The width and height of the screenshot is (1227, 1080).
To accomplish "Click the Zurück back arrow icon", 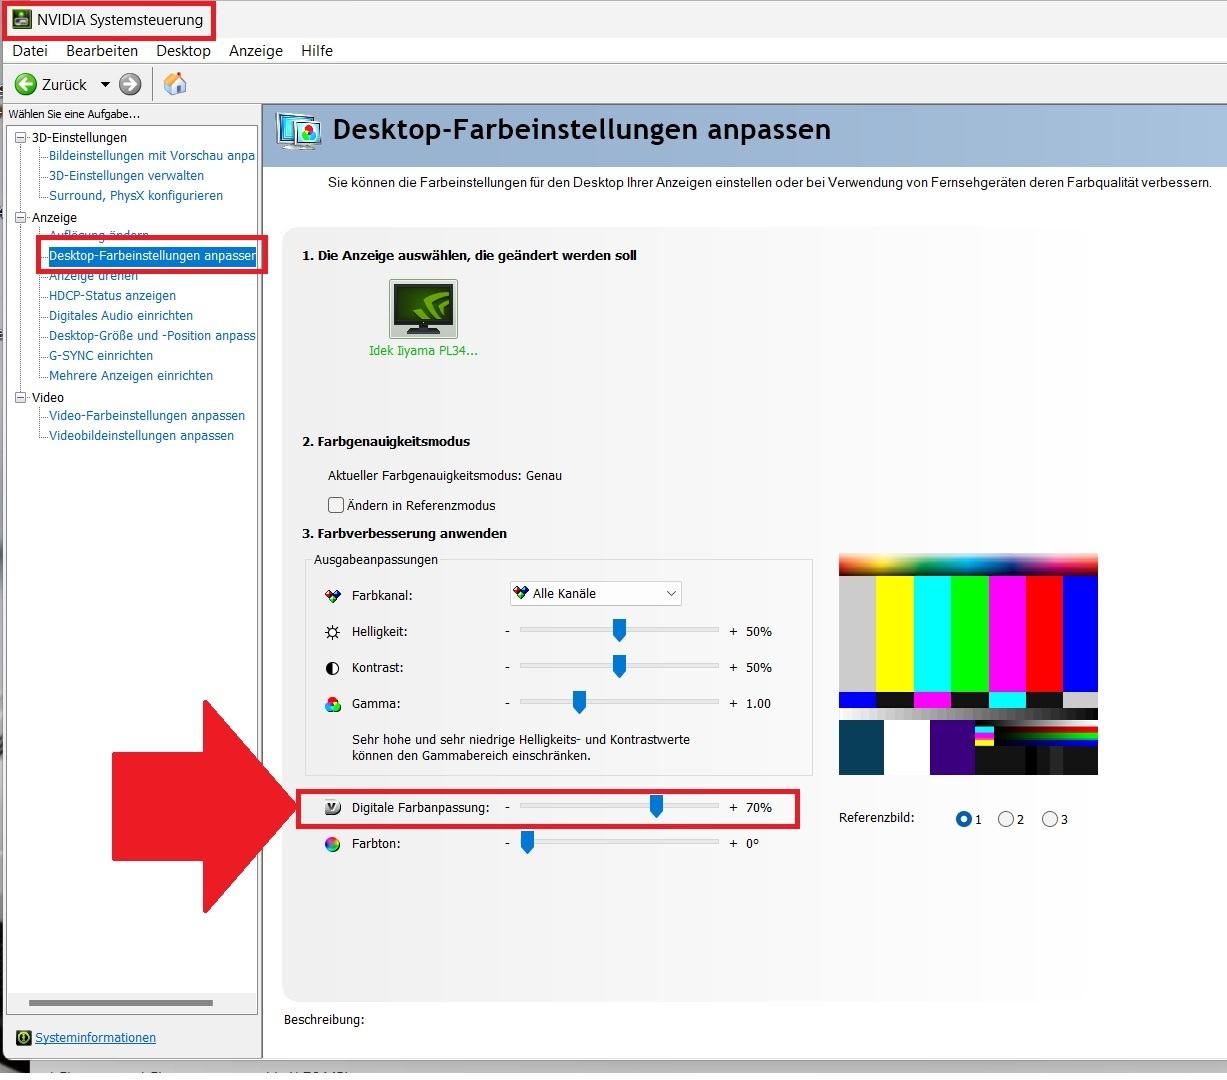I will click(x=26, y=84).
